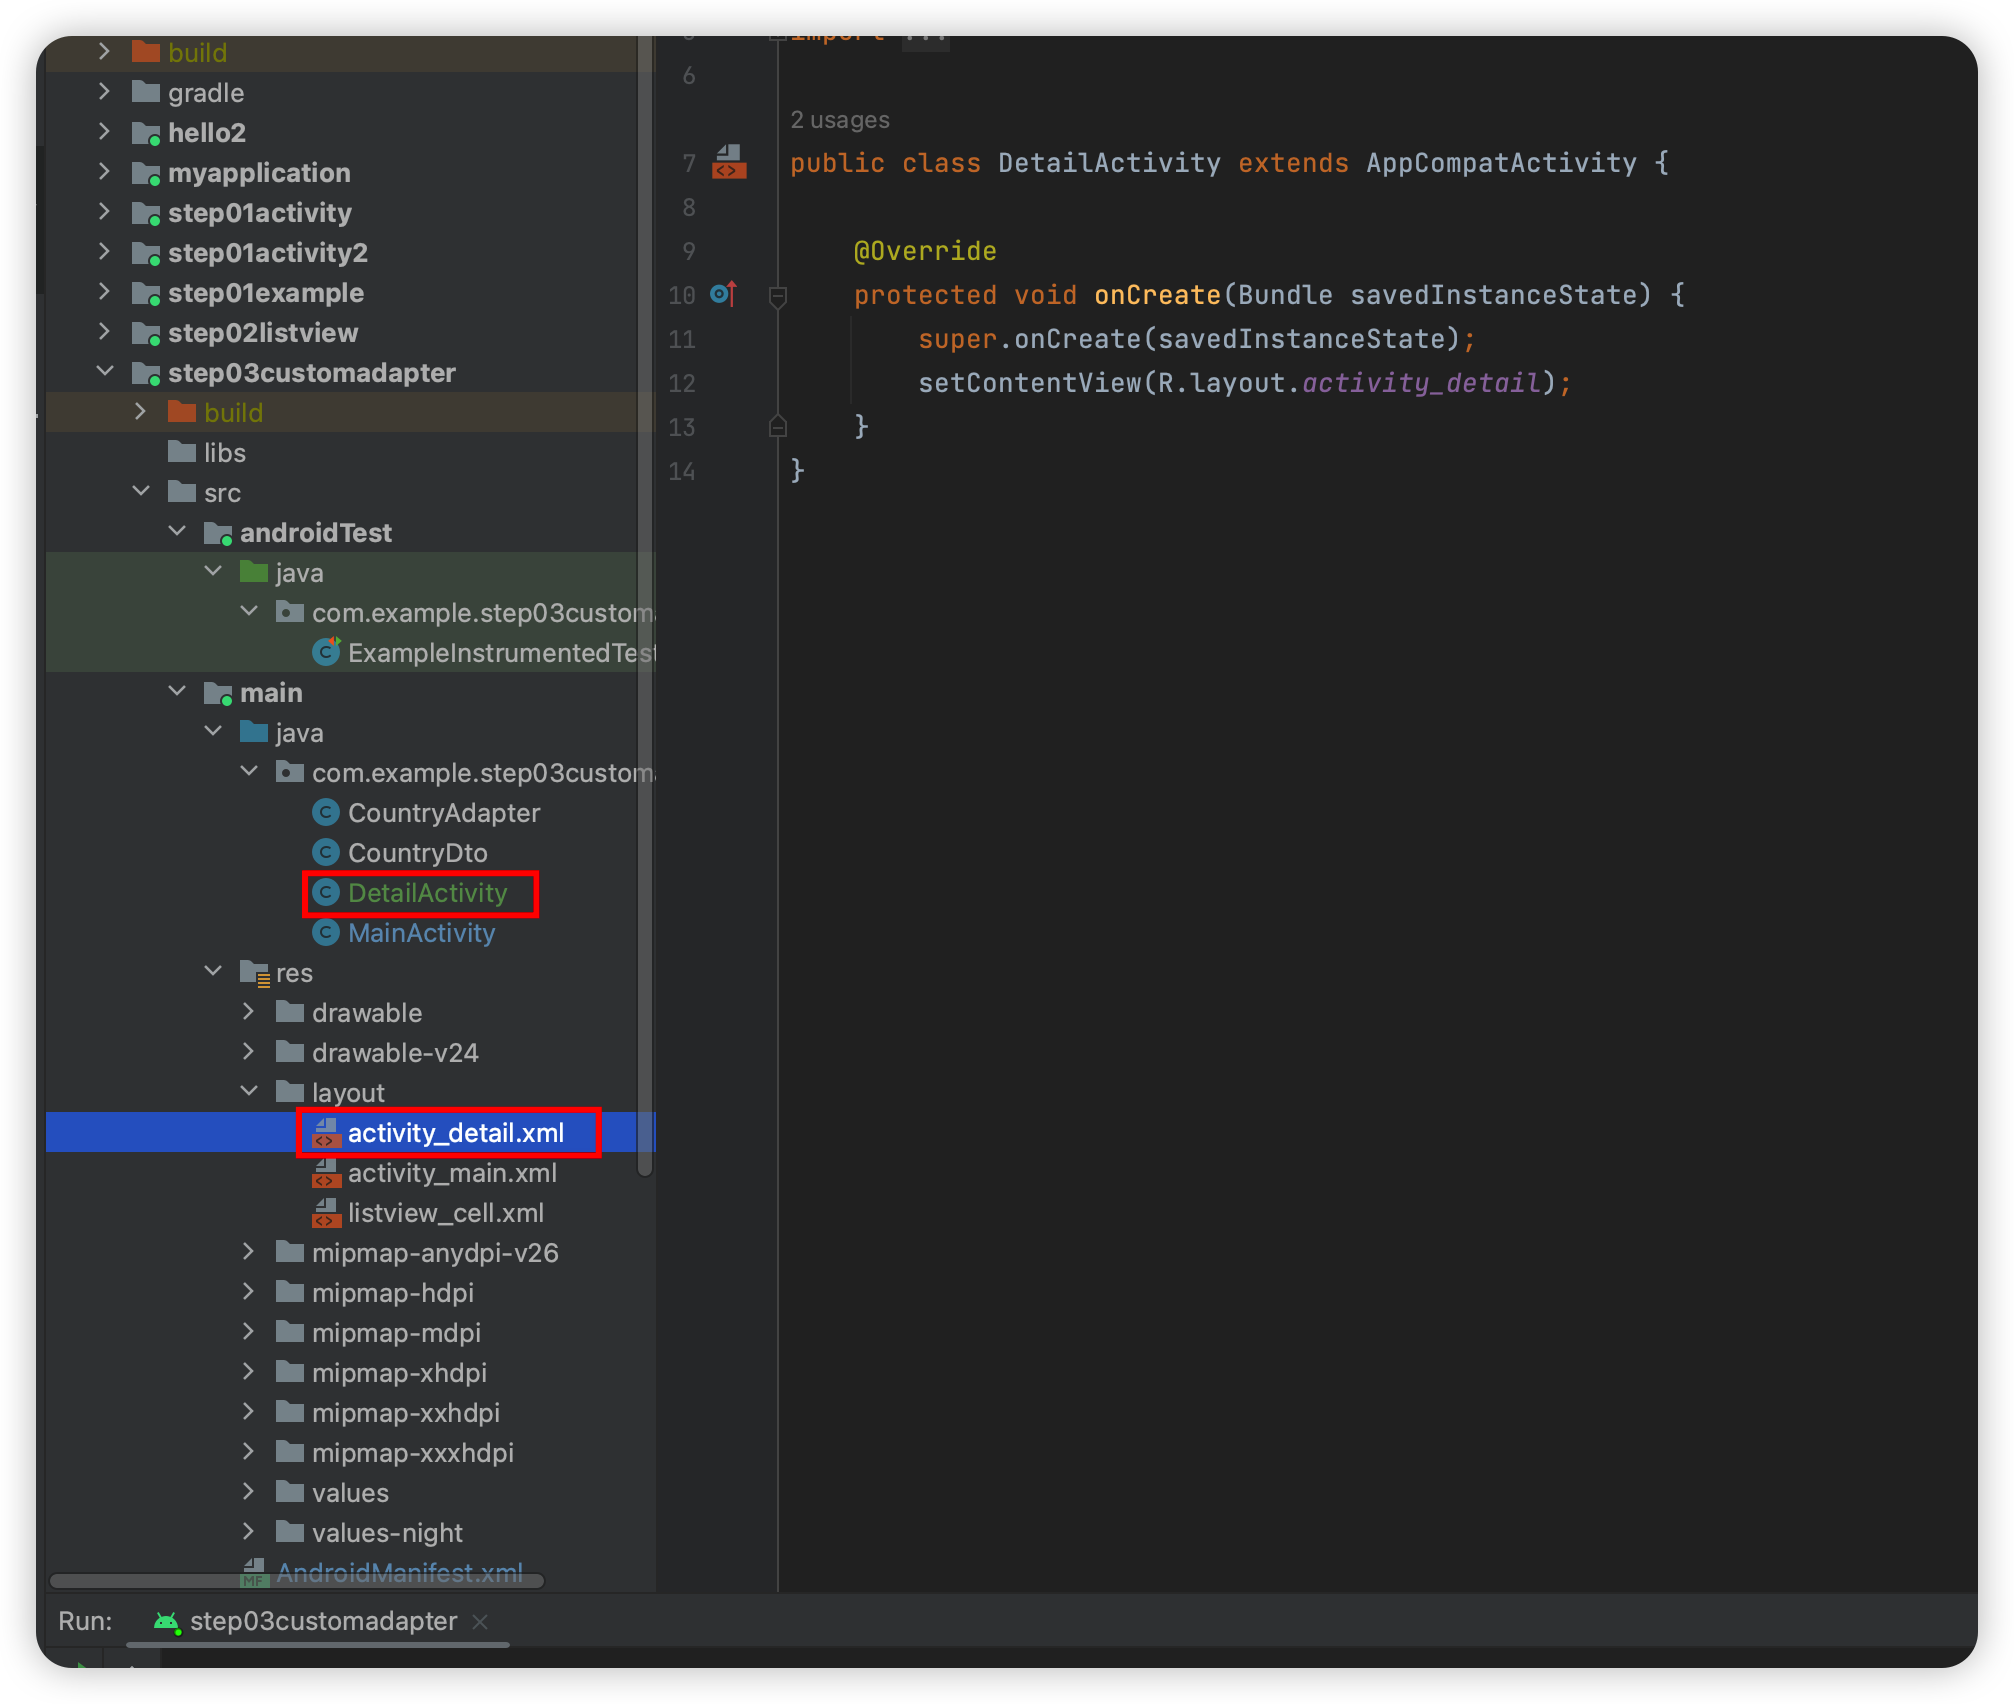The image size is (2014, 1704).
Task: Toggle fold marker at onCreate closing brace
Action: pyautogui.click(x=777, y=427)
